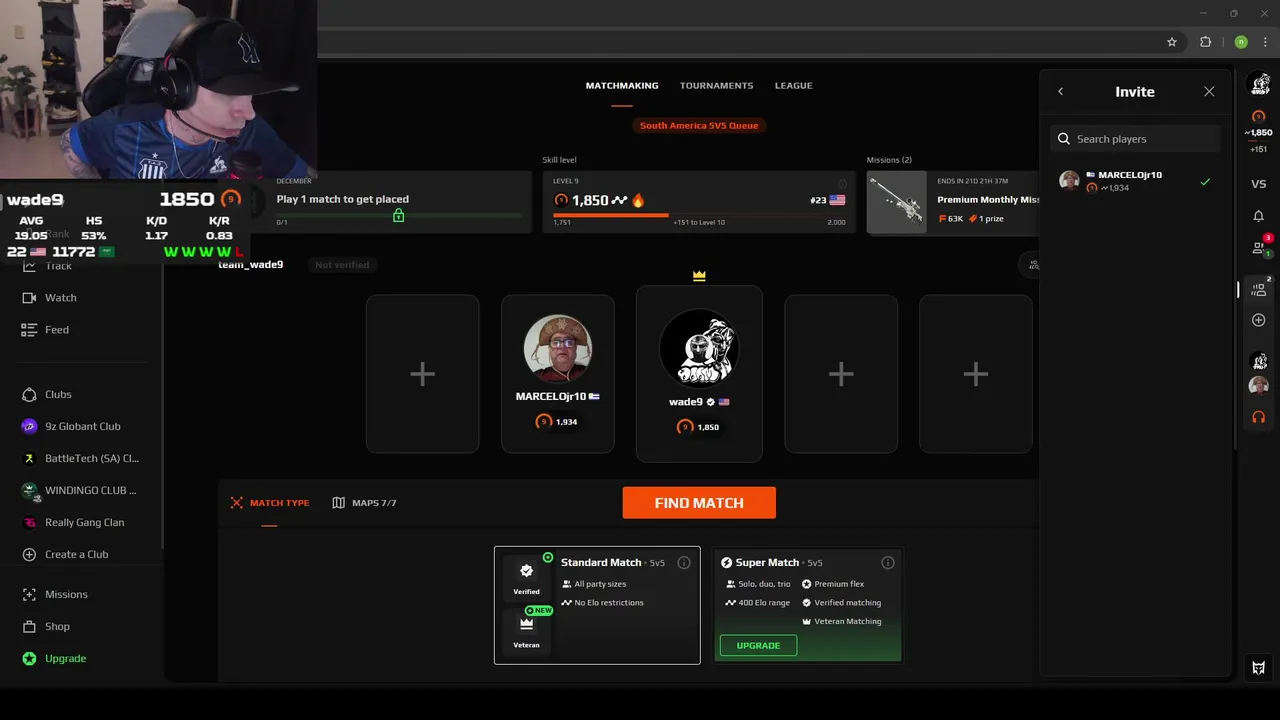Open info icon on Standard Match card

684,562
